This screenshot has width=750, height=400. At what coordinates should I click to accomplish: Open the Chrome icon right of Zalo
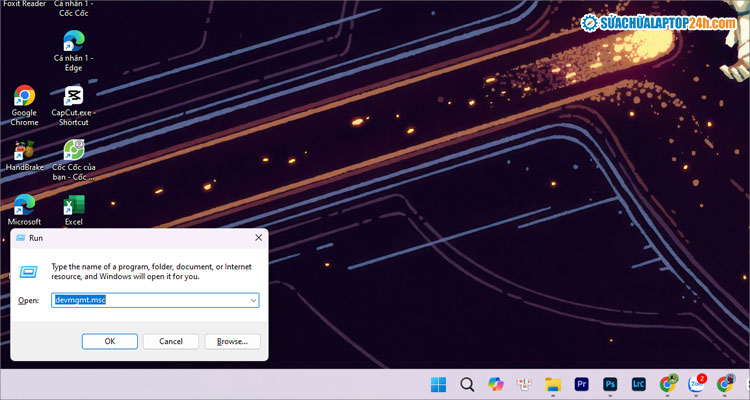pyautogui.click(x=726, y=383)
